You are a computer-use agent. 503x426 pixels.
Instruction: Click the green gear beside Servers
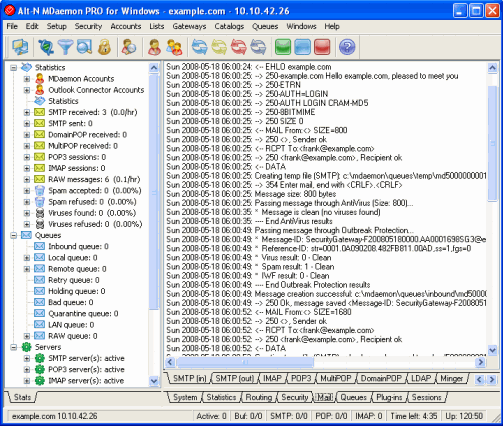point(26,347)
